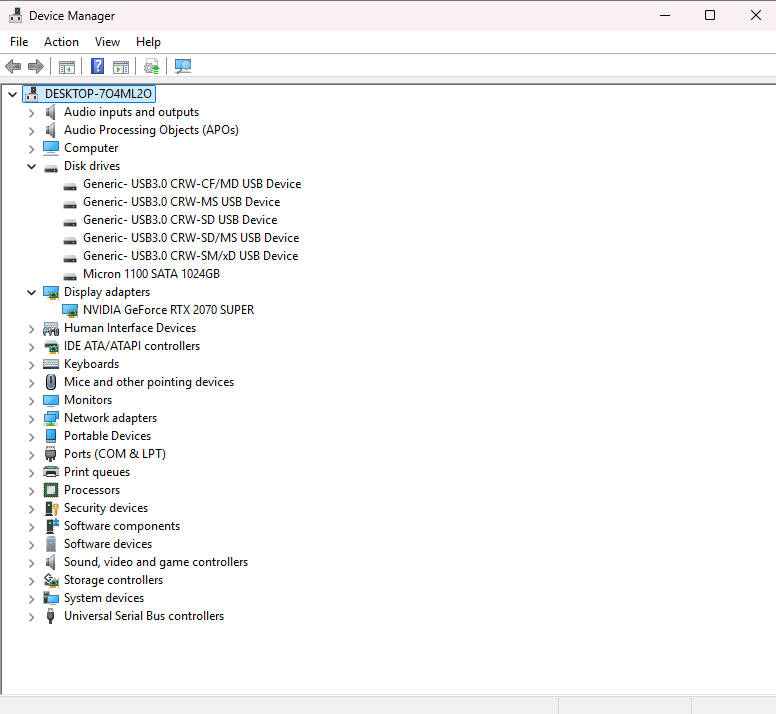Select Micron 1100 SATA 1024GB drive
776x714 pixels.
pyautogui.click(x=151, y=274)
